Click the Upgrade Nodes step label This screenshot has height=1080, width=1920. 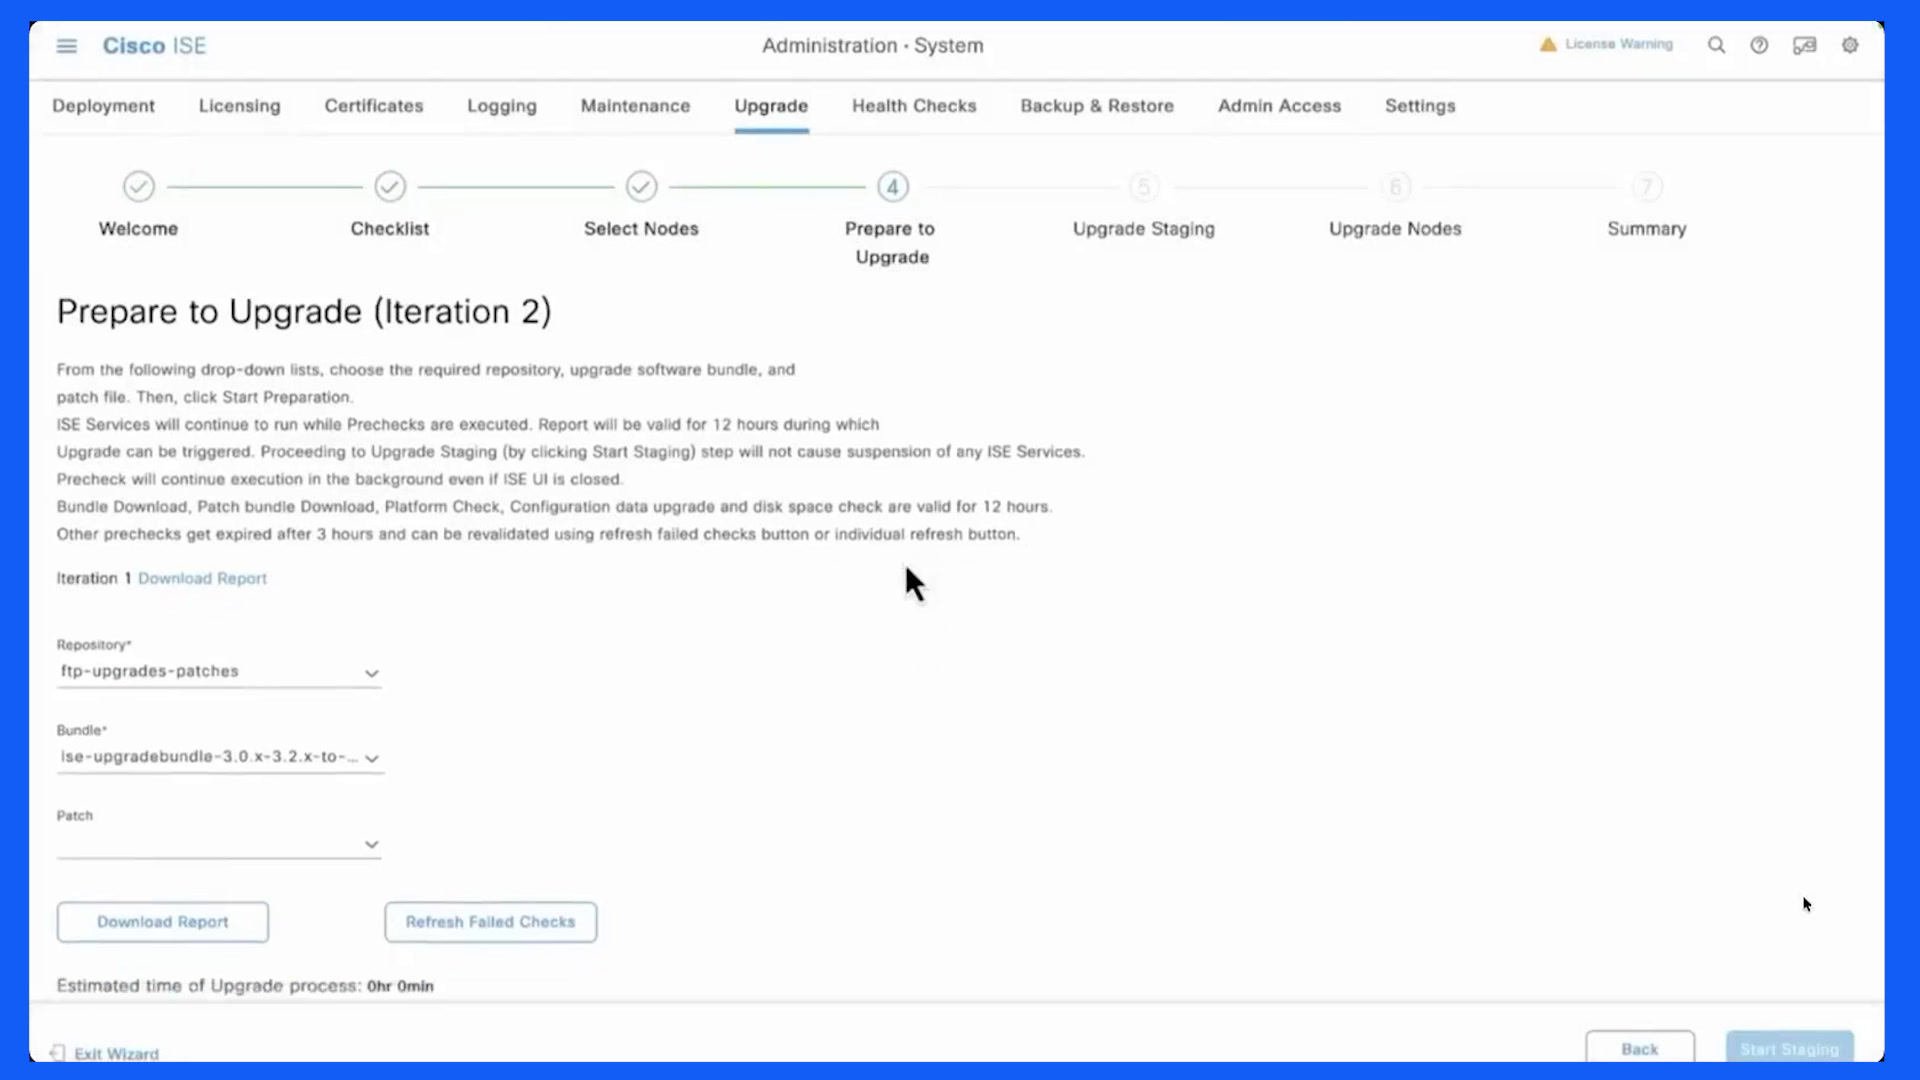tap(1395, 229)
